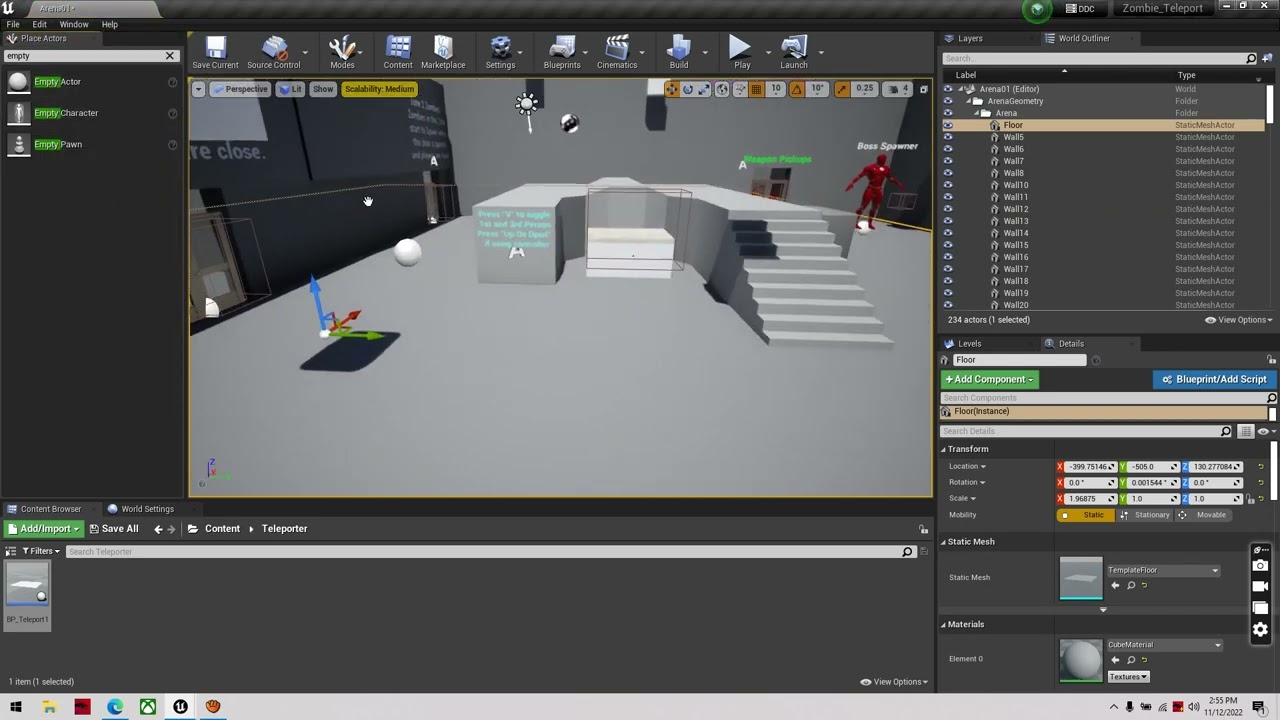
Task: Open the scale snap 0.25 dropdown
Action: point(865,89)
